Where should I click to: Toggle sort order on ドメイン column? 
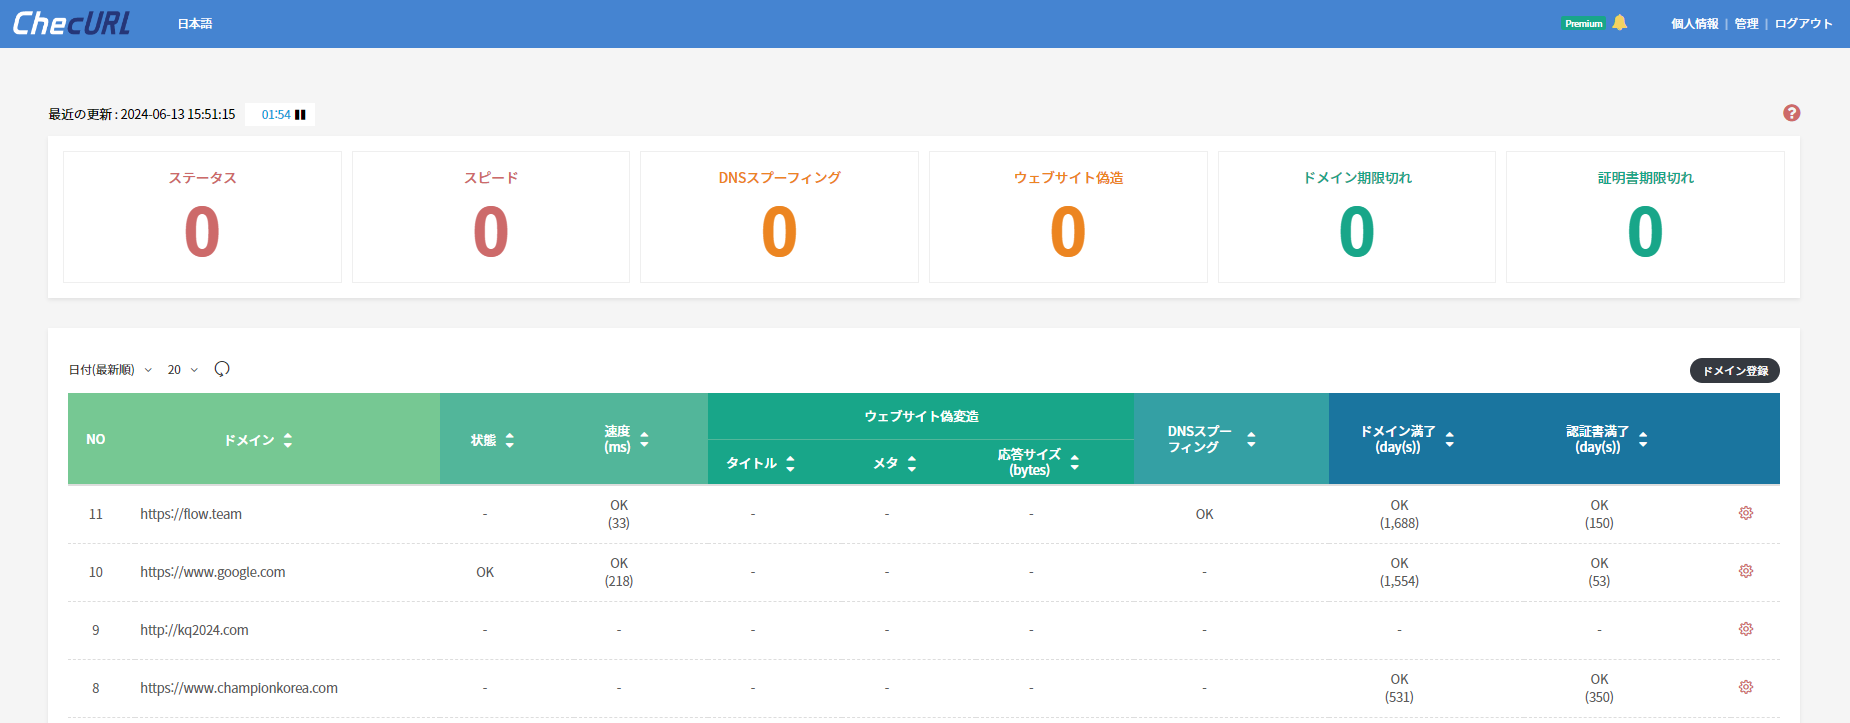tap(288, 440)
